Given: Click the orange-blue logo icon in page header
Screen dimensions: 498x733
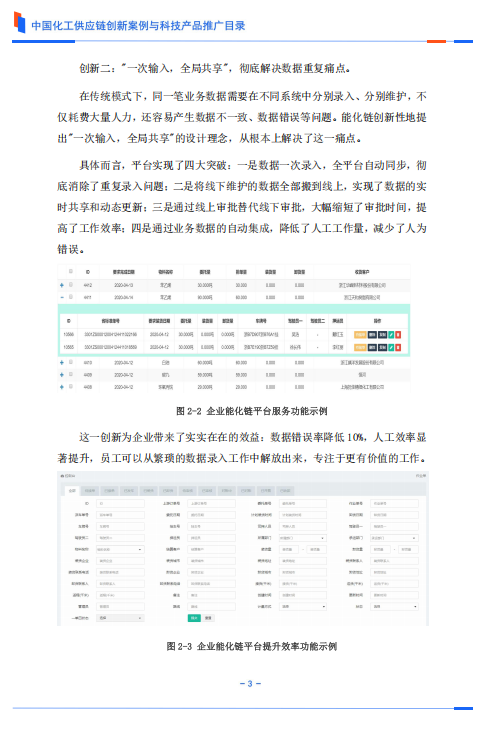Looking at the screenshot, I should tap(20, 22).
